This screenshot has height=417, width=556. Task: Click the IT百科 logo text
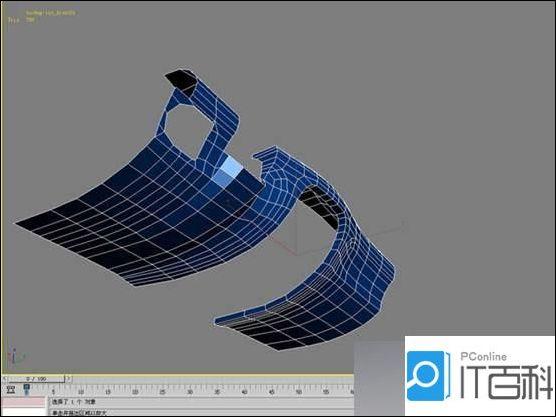click(x=506, y=383)
